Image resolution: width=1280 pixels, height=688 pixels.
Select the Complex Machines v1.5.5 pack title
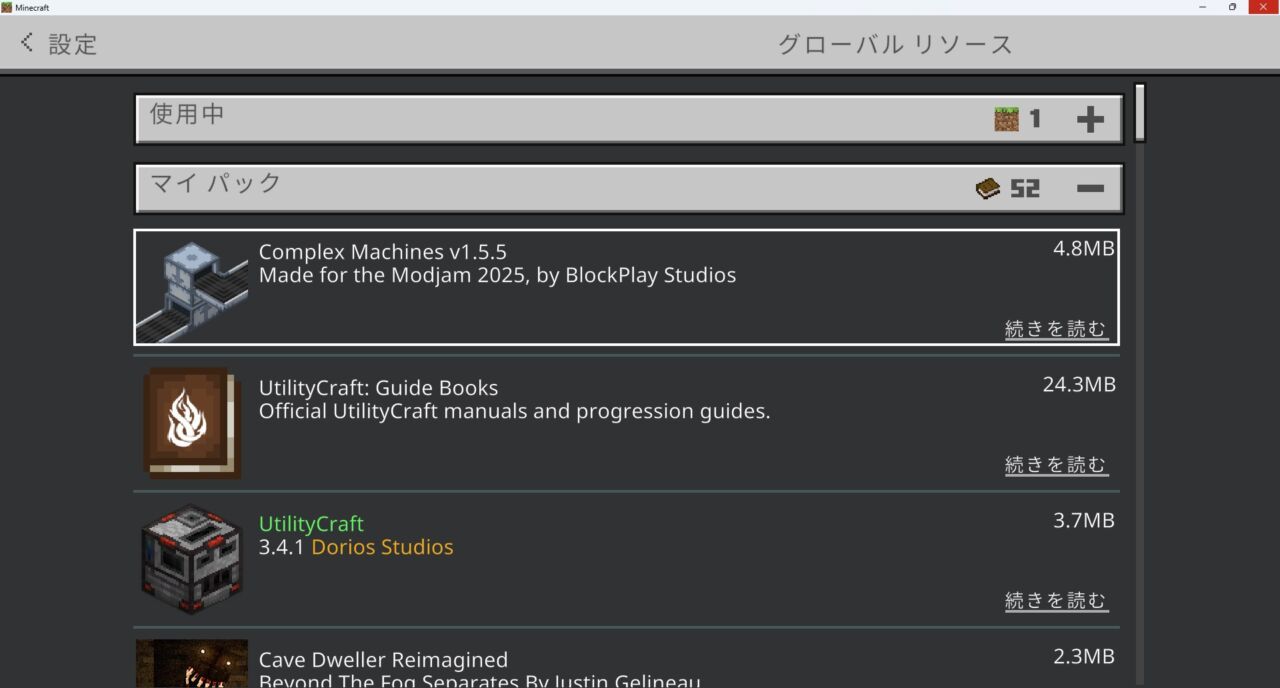pyautogui.click(x=382, y=252)
